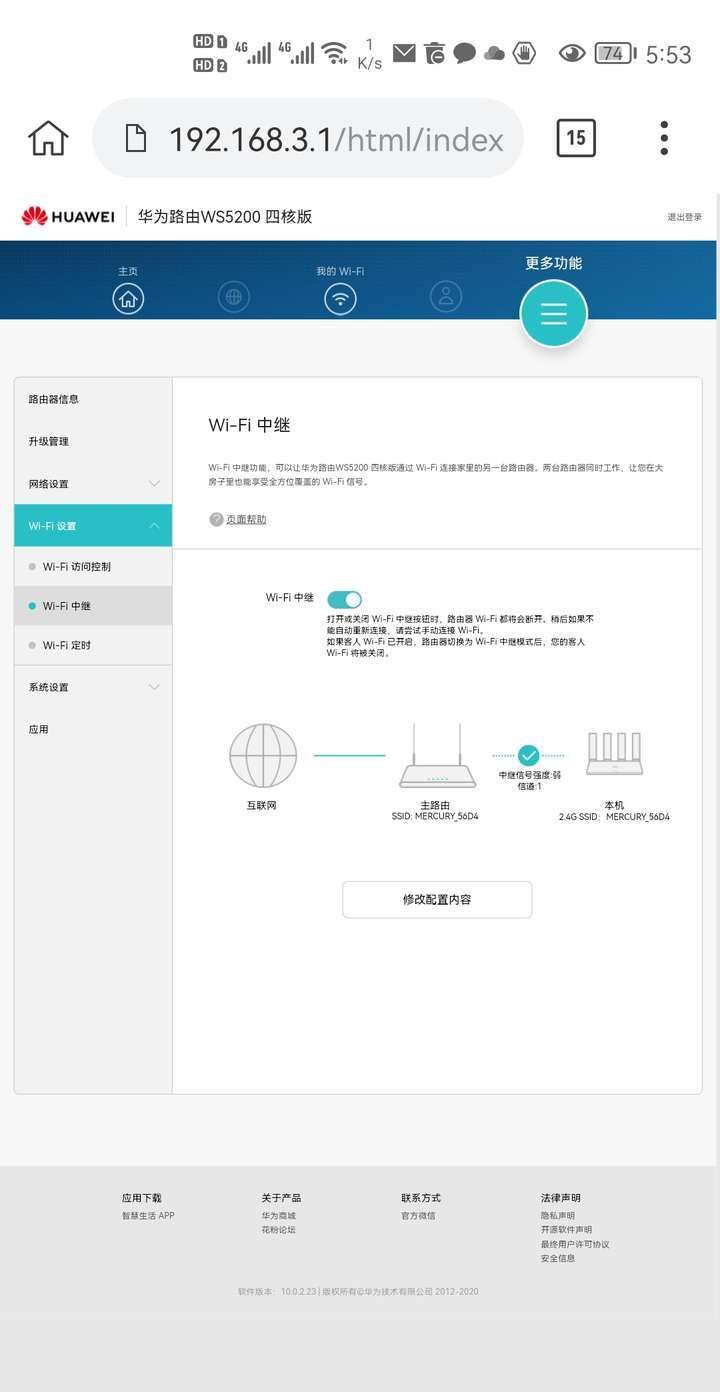Screen dimensions: 720x1392
Task: Tap the eye comfort status icon
Action: pyautogui.click(x=572, y=53)
